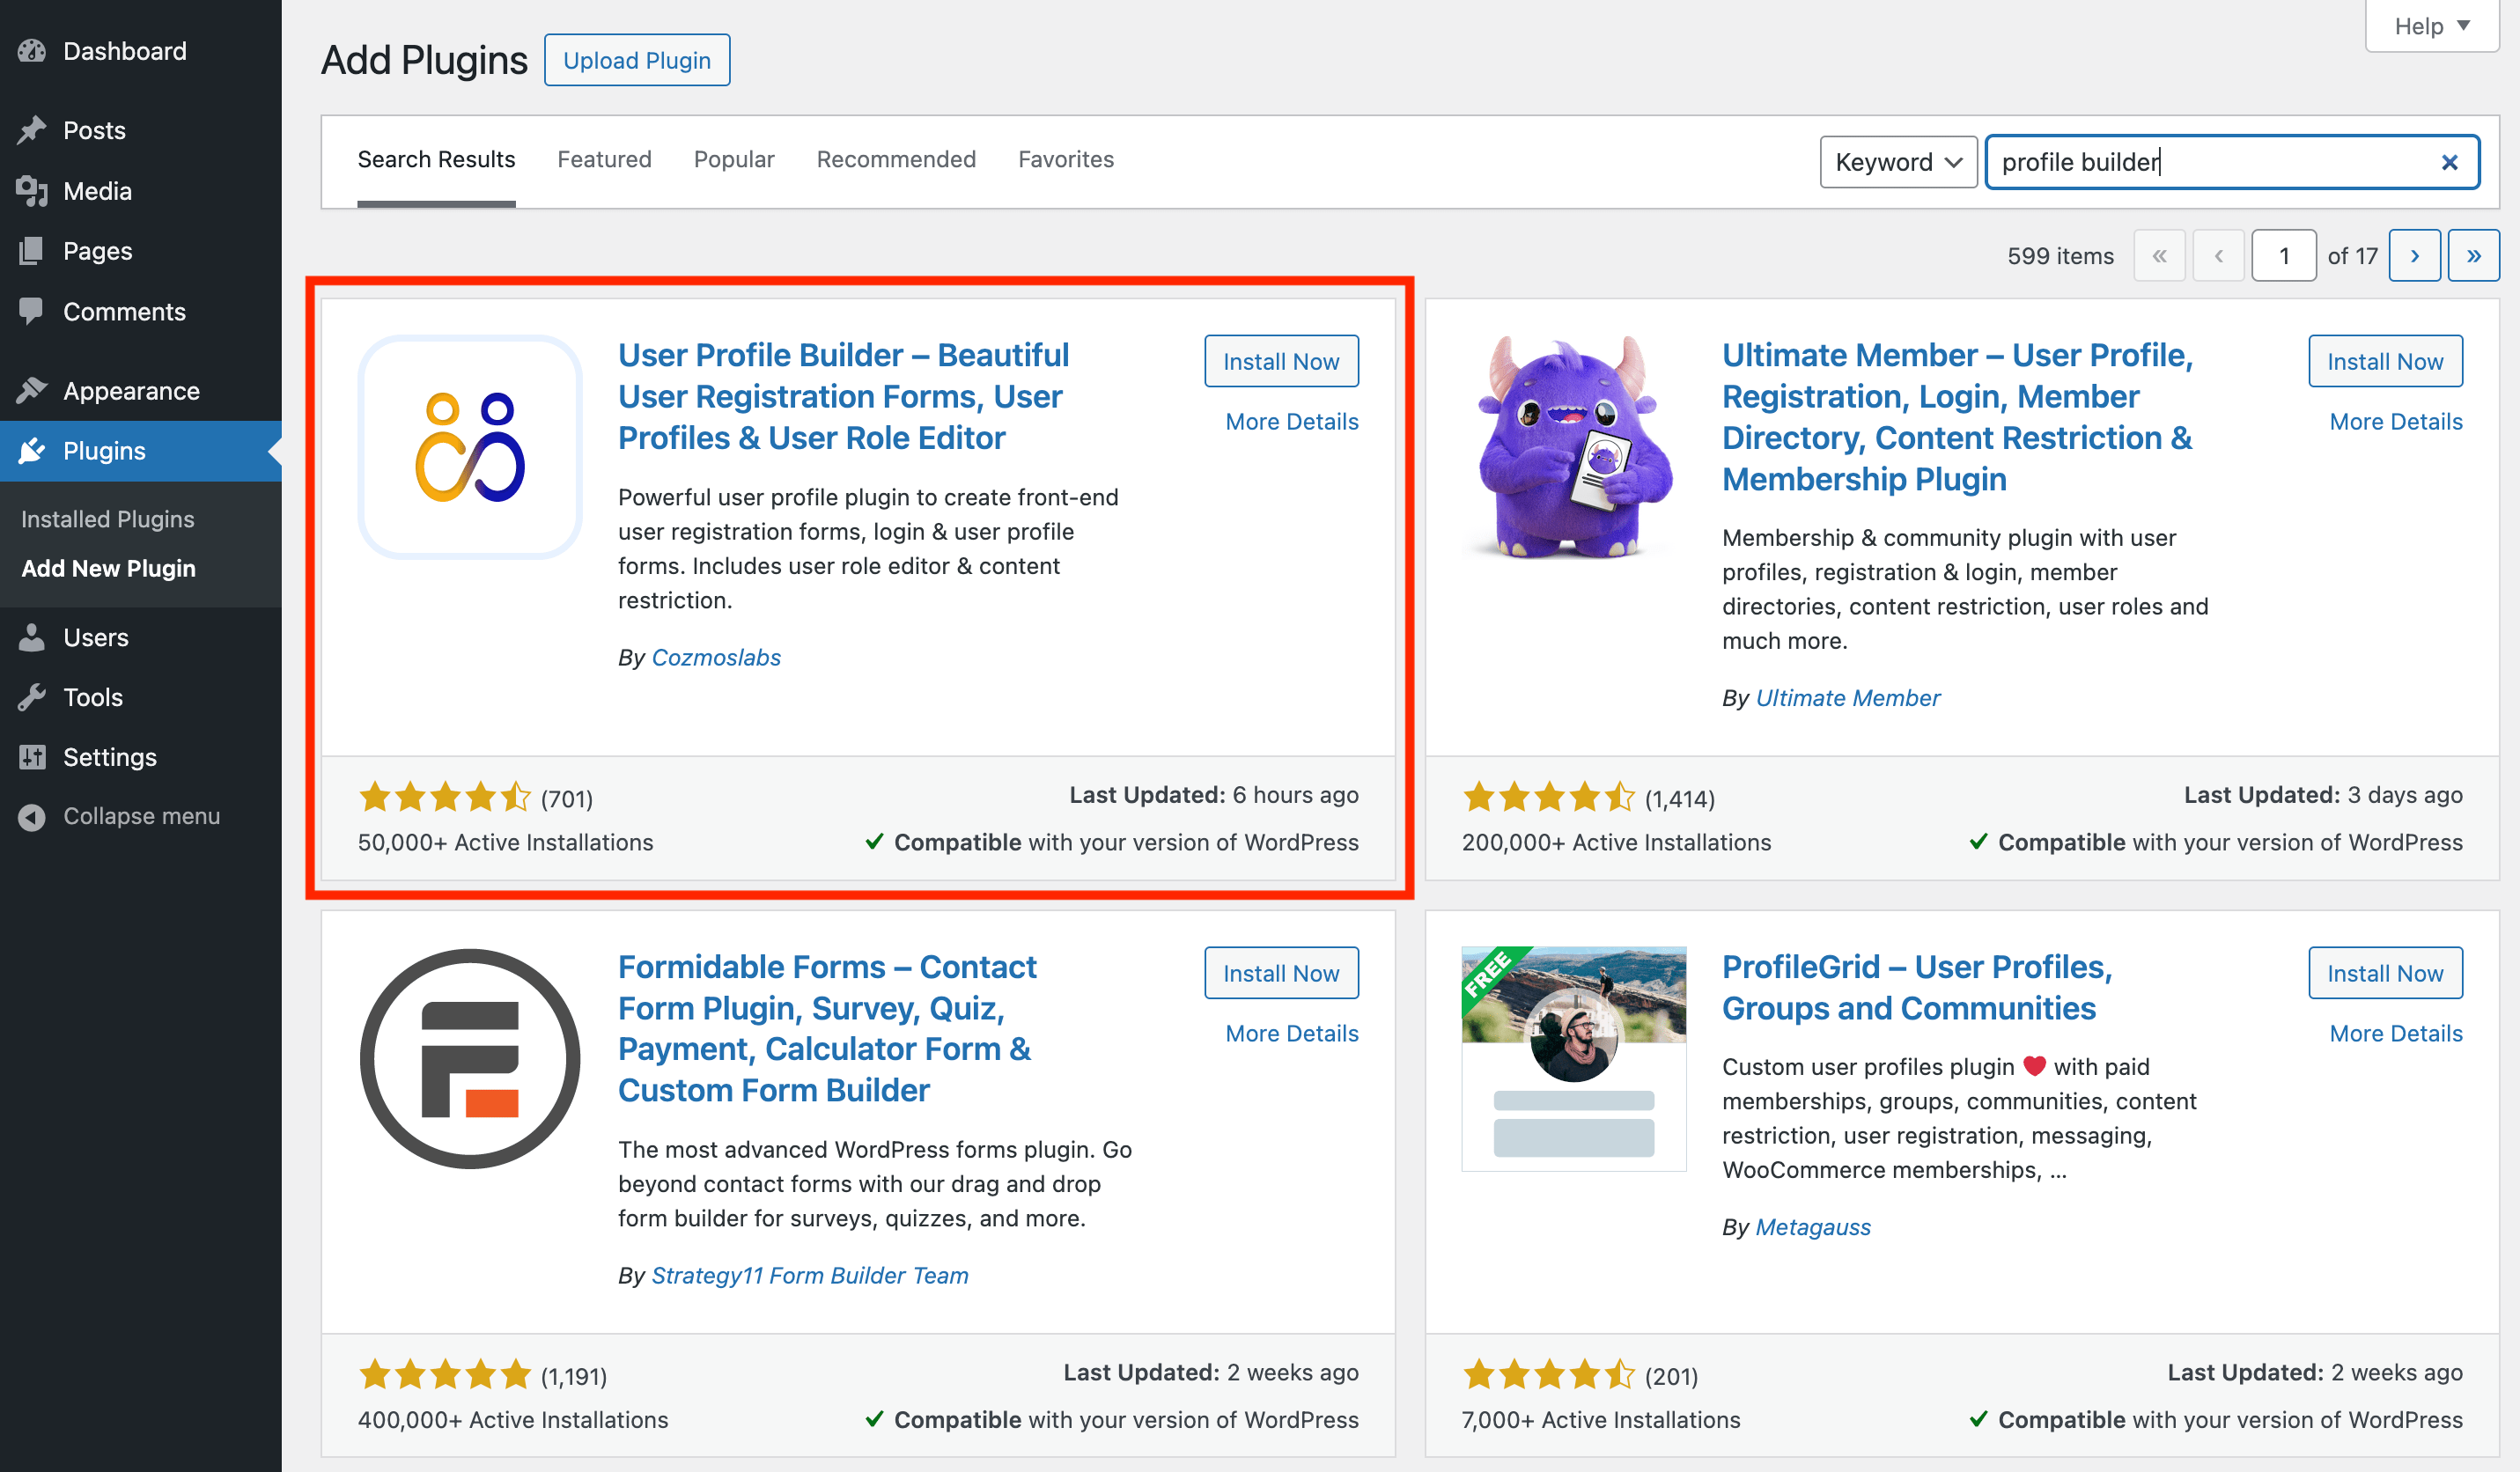Click the Tools wrench icon
Image resolution: width=2520 pixels, height=1472 pixels.
[x=32, y=697]
